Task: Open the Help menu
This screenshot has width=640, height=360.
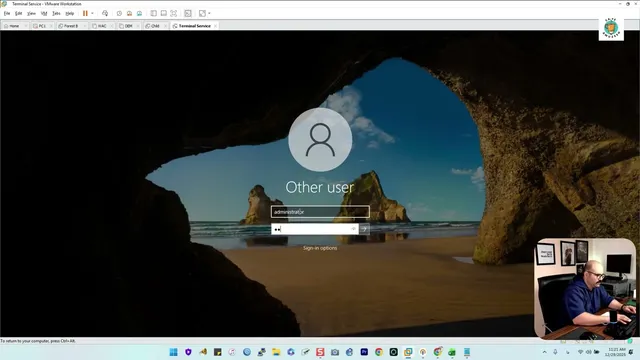Action: [x=70, y=13]
